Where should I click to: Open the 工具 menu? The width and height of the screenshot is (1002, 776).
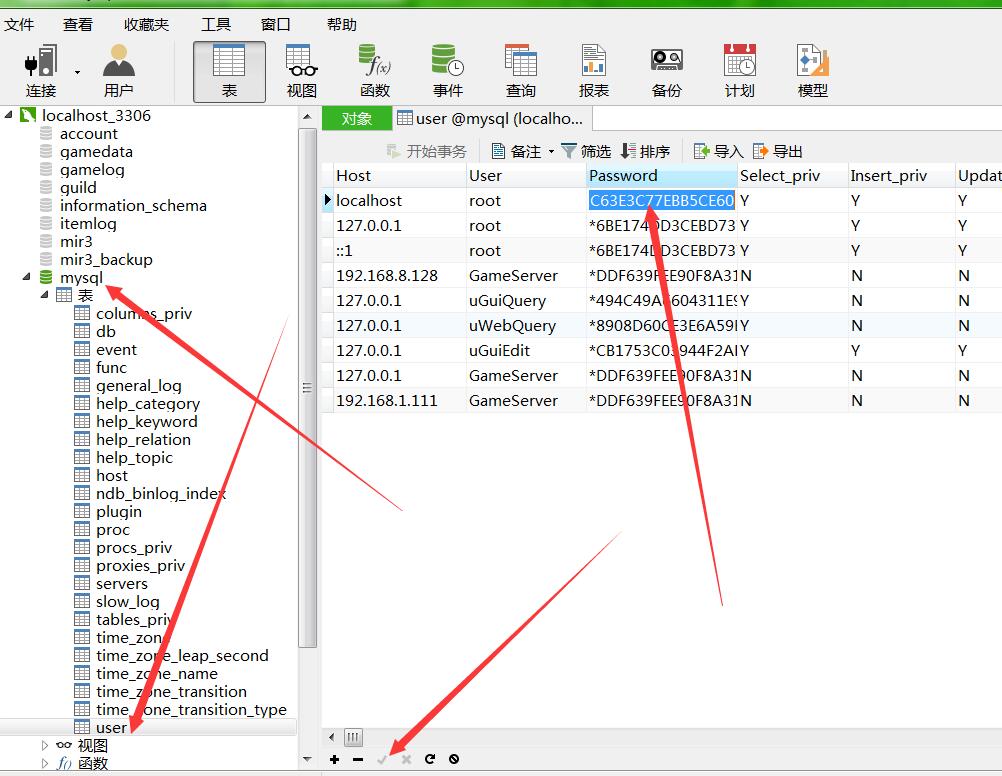pyautogui.click(x=215, y=24)
